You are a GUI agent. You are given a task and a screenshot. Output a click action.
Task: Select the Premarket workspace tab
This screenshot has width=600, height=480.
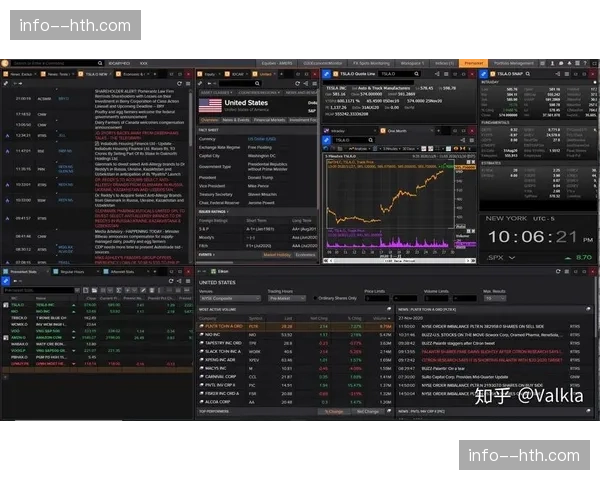pyautogui.click(x=473, y=62)
